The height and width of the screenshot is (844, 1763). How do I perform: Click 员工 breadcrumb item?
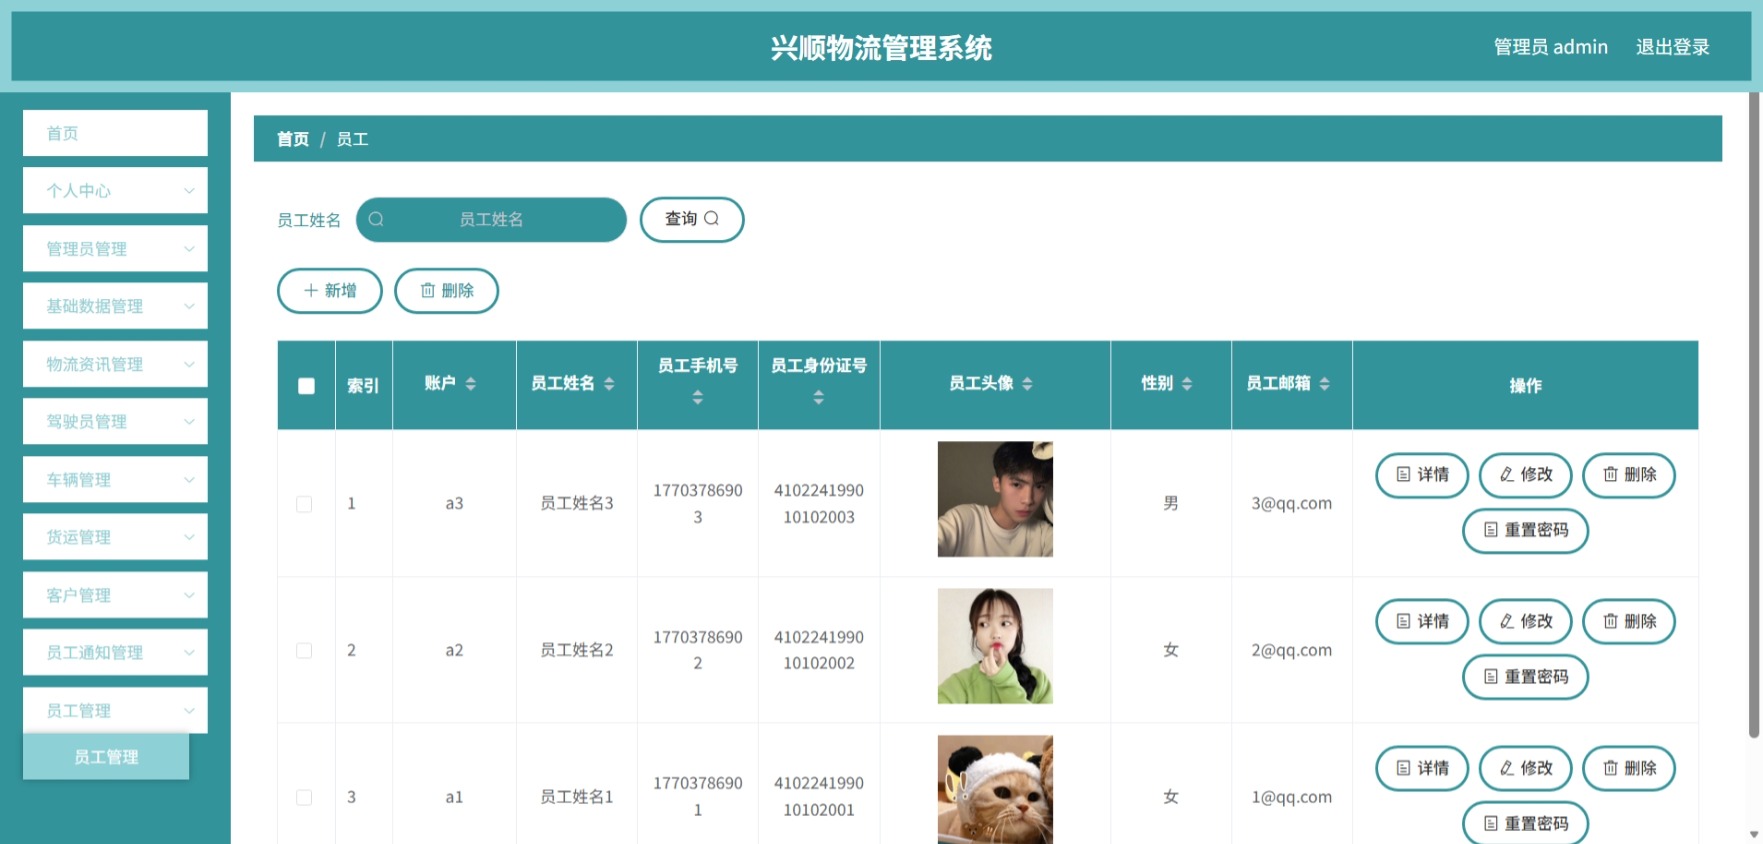tap(352, 139)
